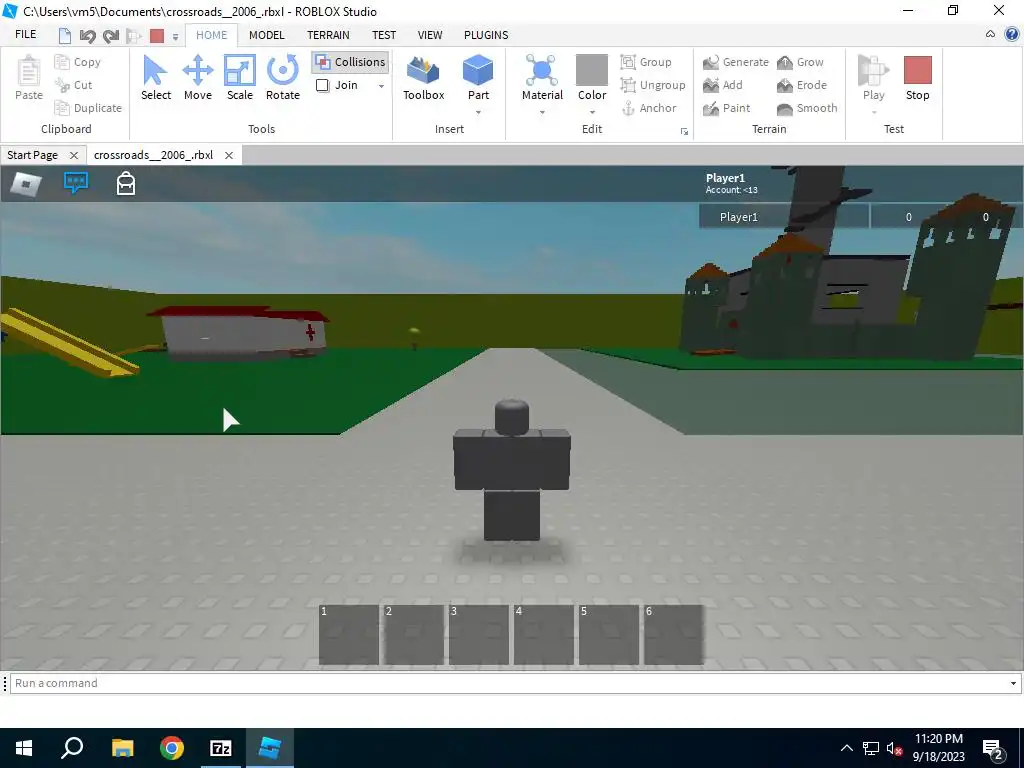Open the backpack icon in game view
The height and width of the screenshot is (768, 1024).
pyautogui.click(x=126, y=184)
